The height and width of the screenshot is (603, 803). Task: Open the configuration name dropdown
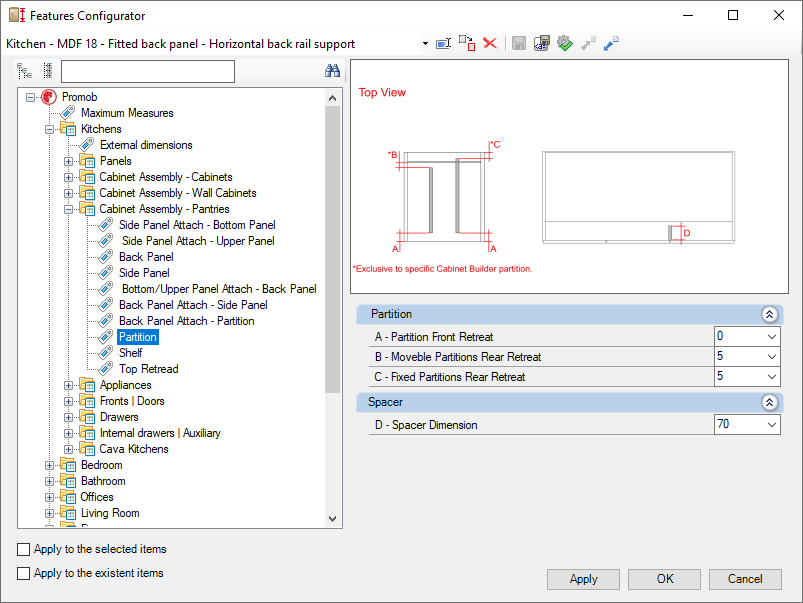pos(425,44)
